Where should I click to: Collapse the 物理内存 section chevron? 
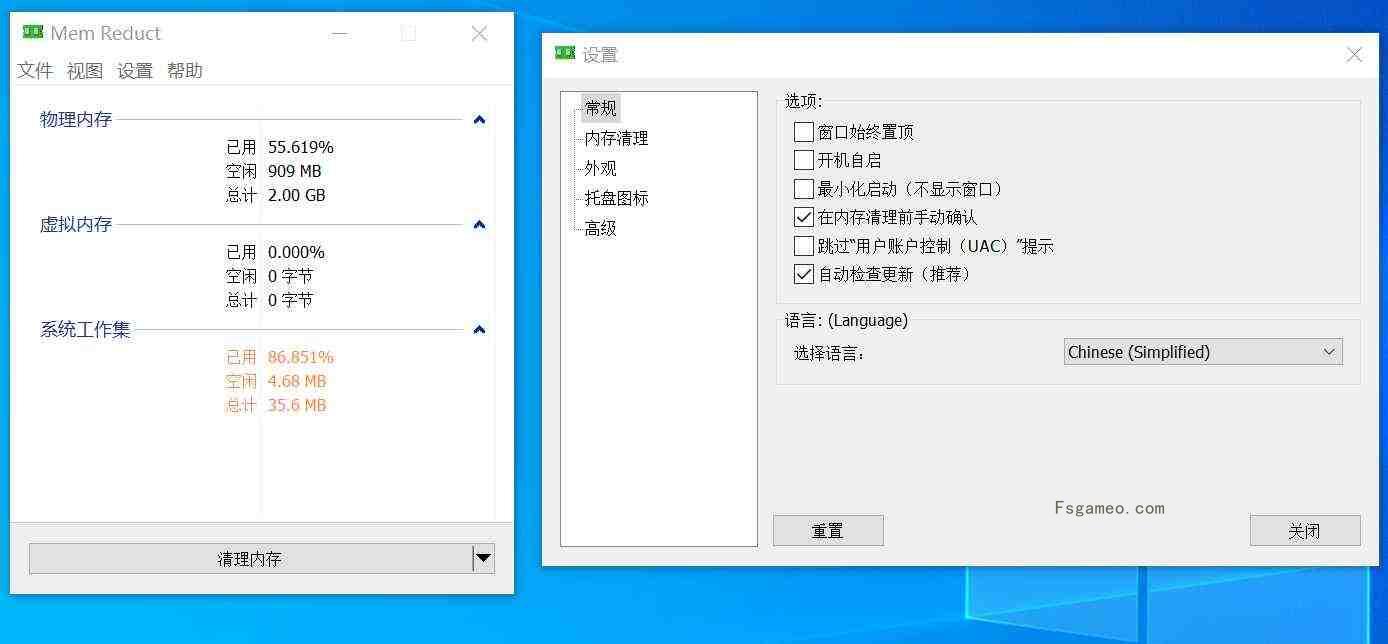[x=479, y=120]
